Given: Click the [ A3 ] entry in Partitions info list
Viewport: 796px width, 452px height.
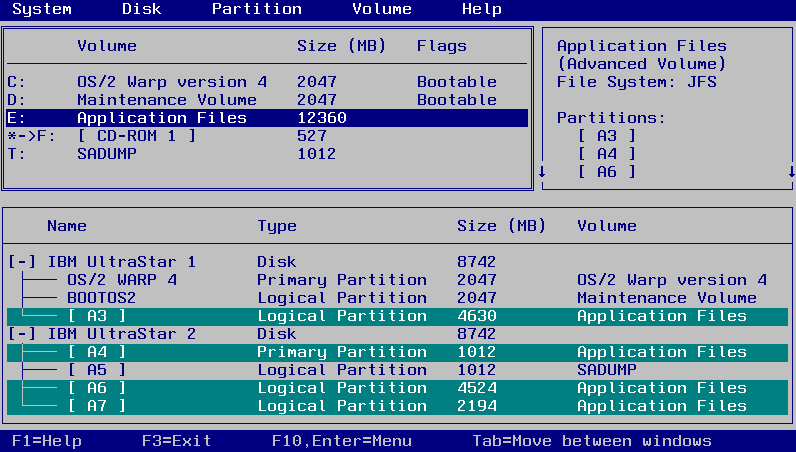Looking at the screenshot, I should coord(607,136).
